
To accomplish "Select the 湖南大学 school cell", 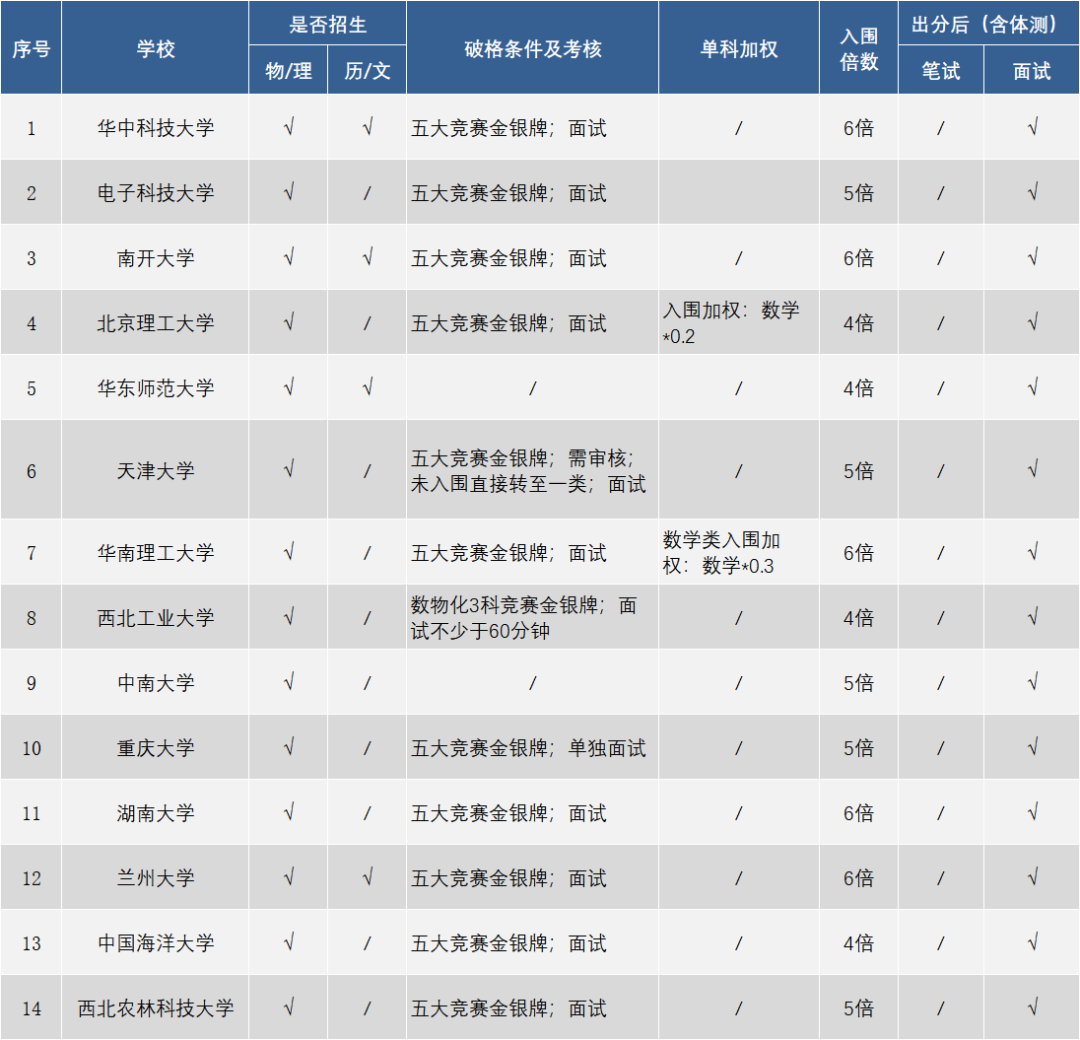I will coord(155,813).
